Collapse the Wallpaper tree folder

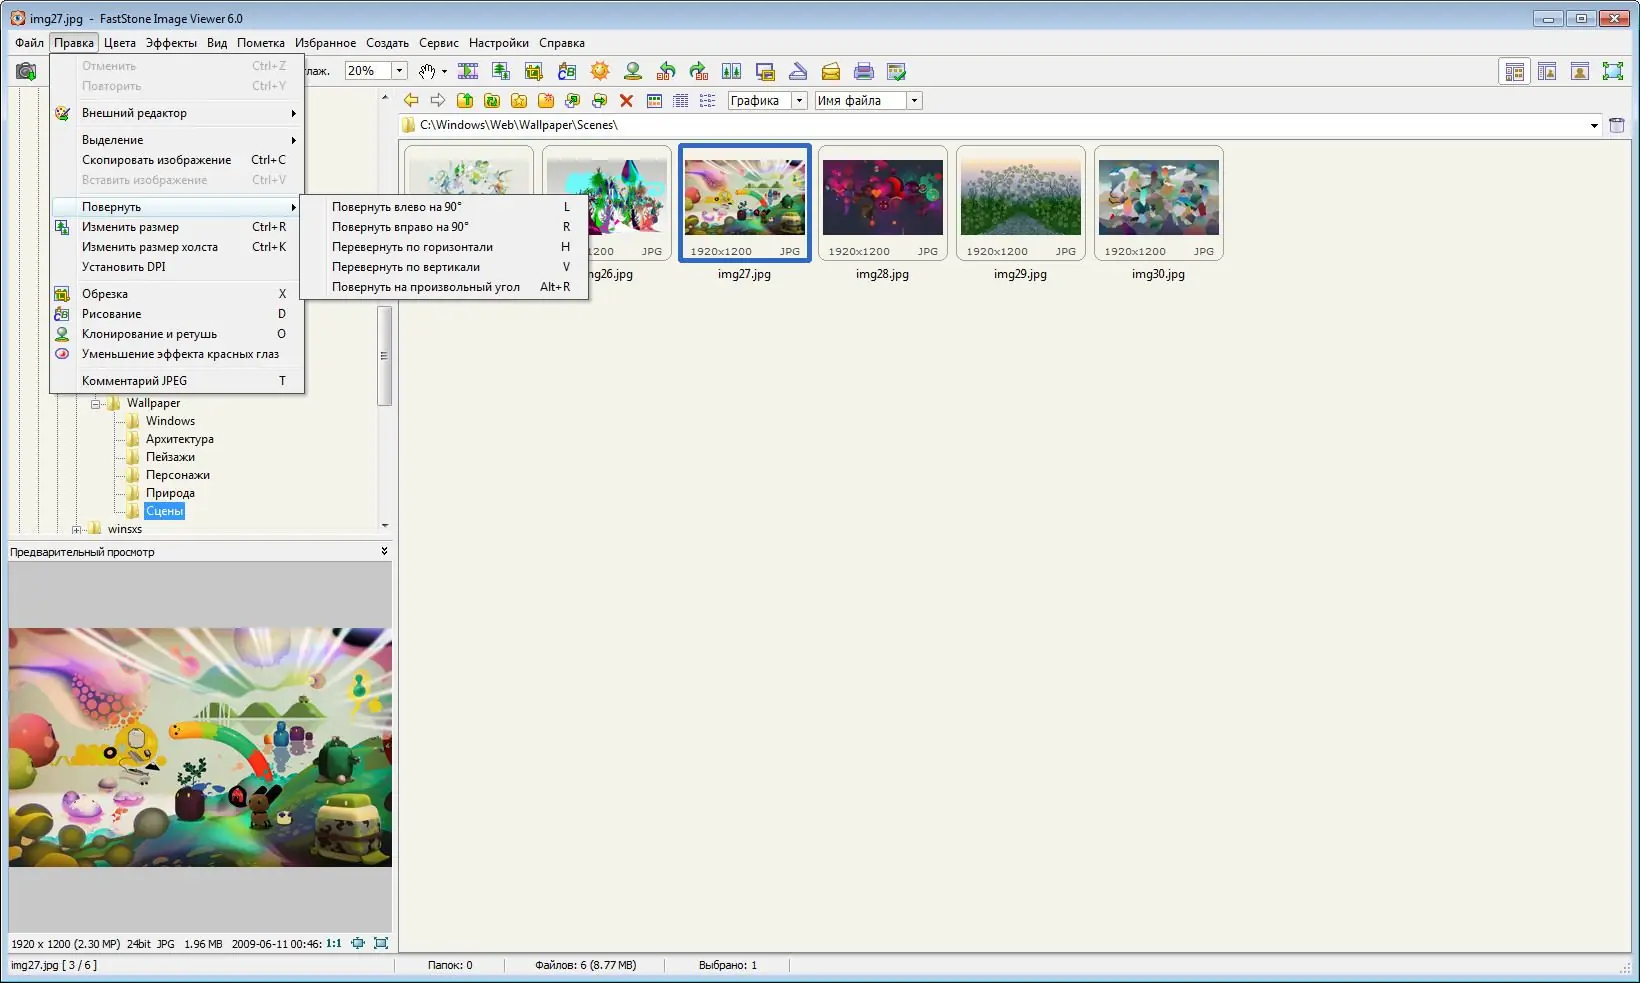point(96,404)
